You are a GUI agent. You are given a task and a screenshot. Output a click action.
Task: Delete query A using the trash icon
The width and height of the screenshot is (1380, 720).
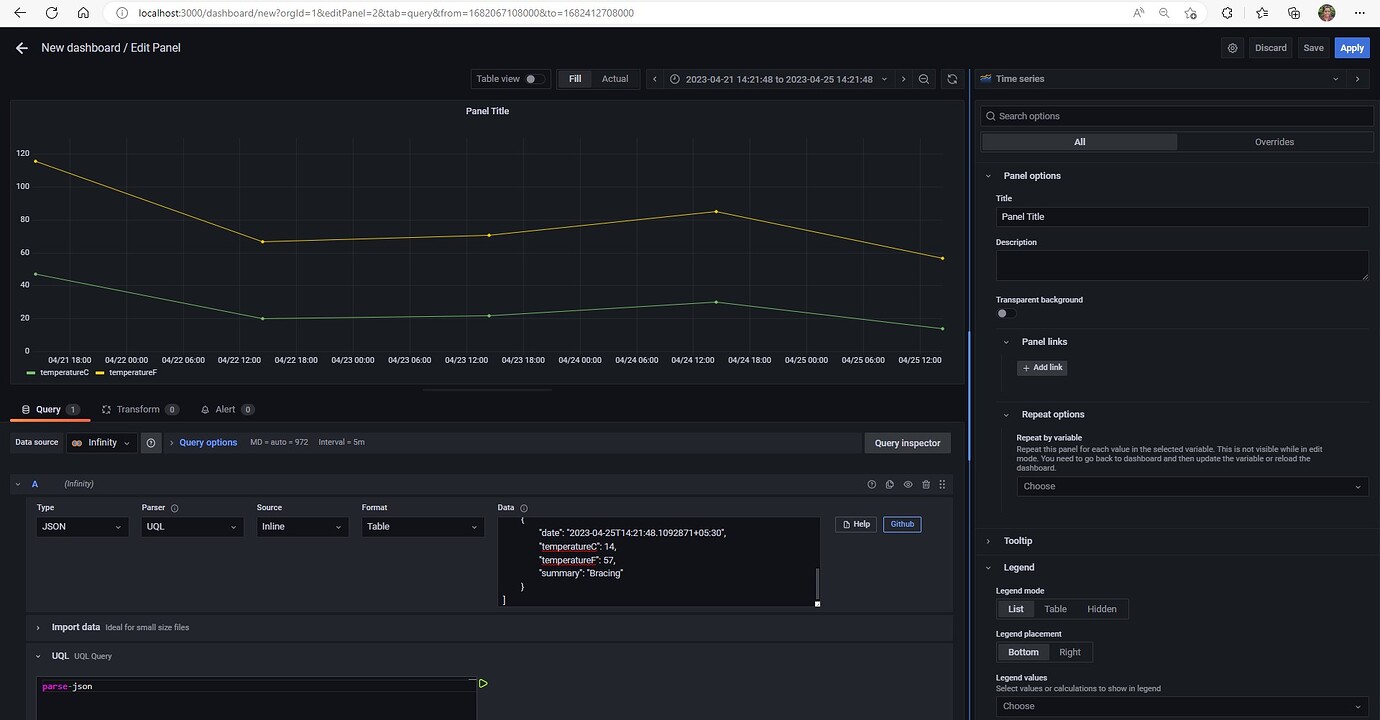(x=925, y=484)
